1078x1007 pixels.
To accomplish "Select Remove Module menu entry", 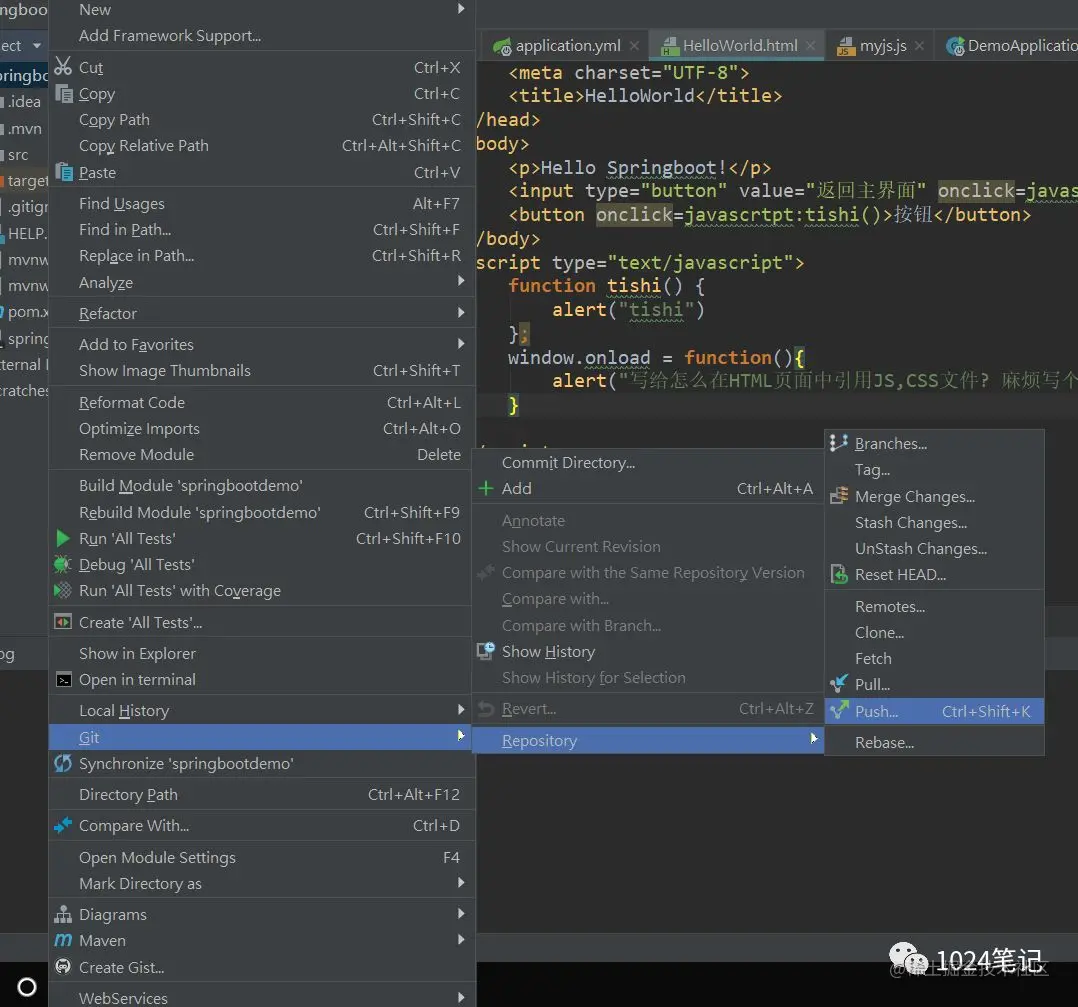I will coord(262,454).
